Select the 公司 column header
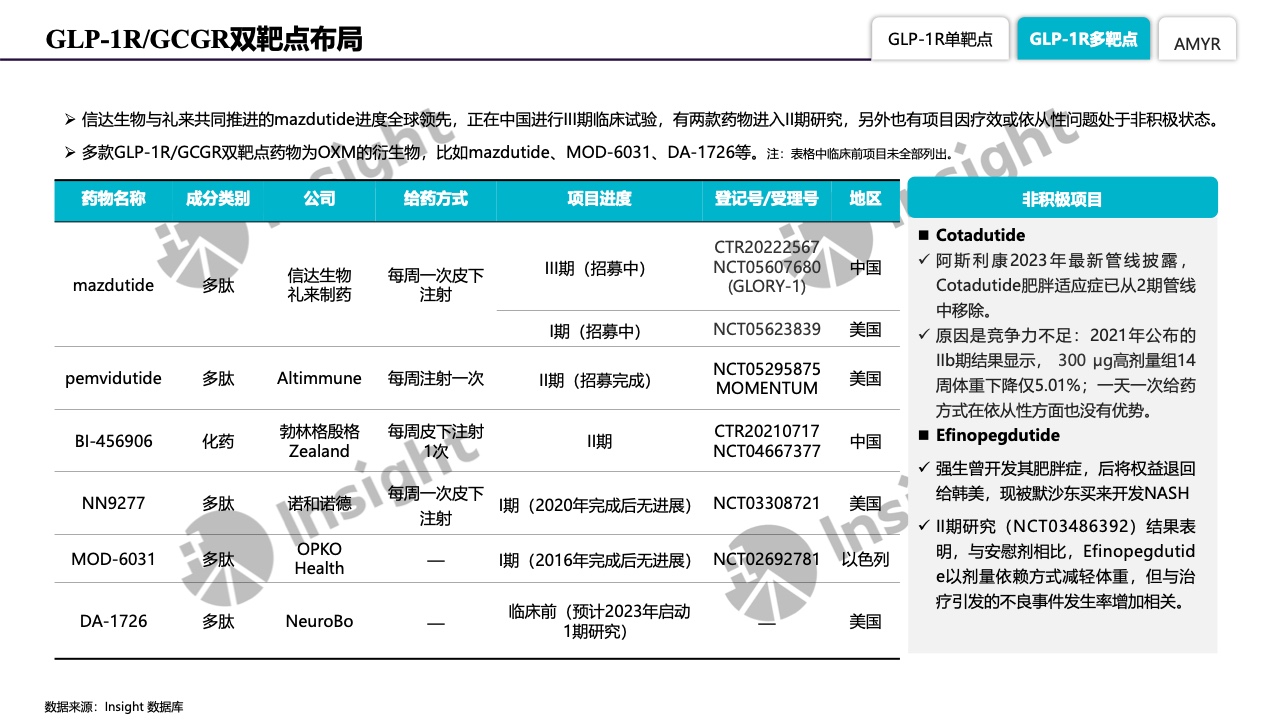1280x720 pixels. pos(320,199)
